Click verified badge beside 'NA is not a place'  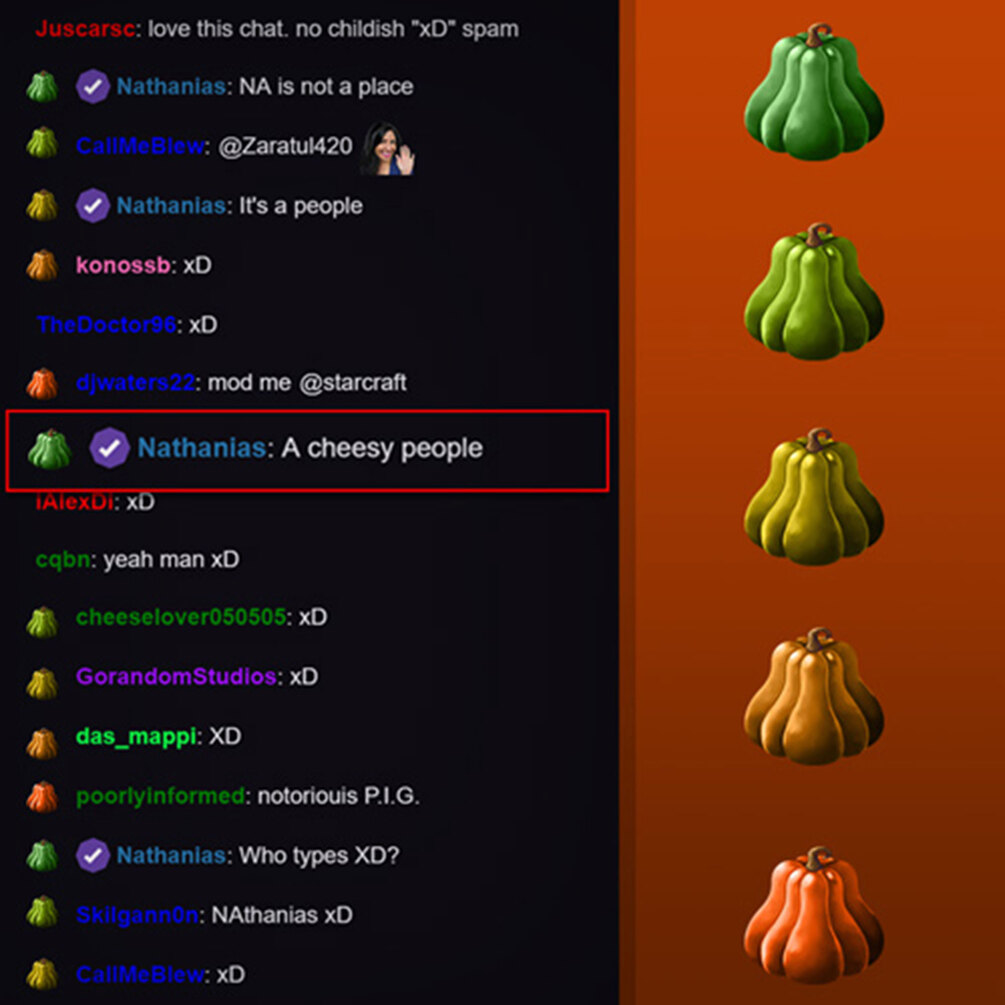click(x=92, y=87)
